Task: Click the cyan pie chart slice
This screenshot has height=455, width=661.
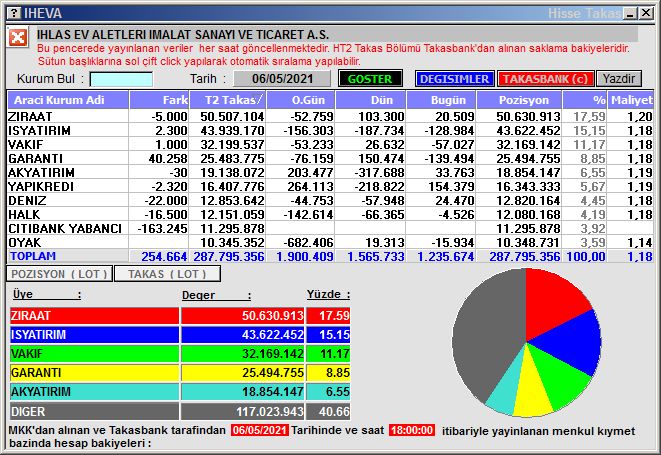Action: click(507, 390)
